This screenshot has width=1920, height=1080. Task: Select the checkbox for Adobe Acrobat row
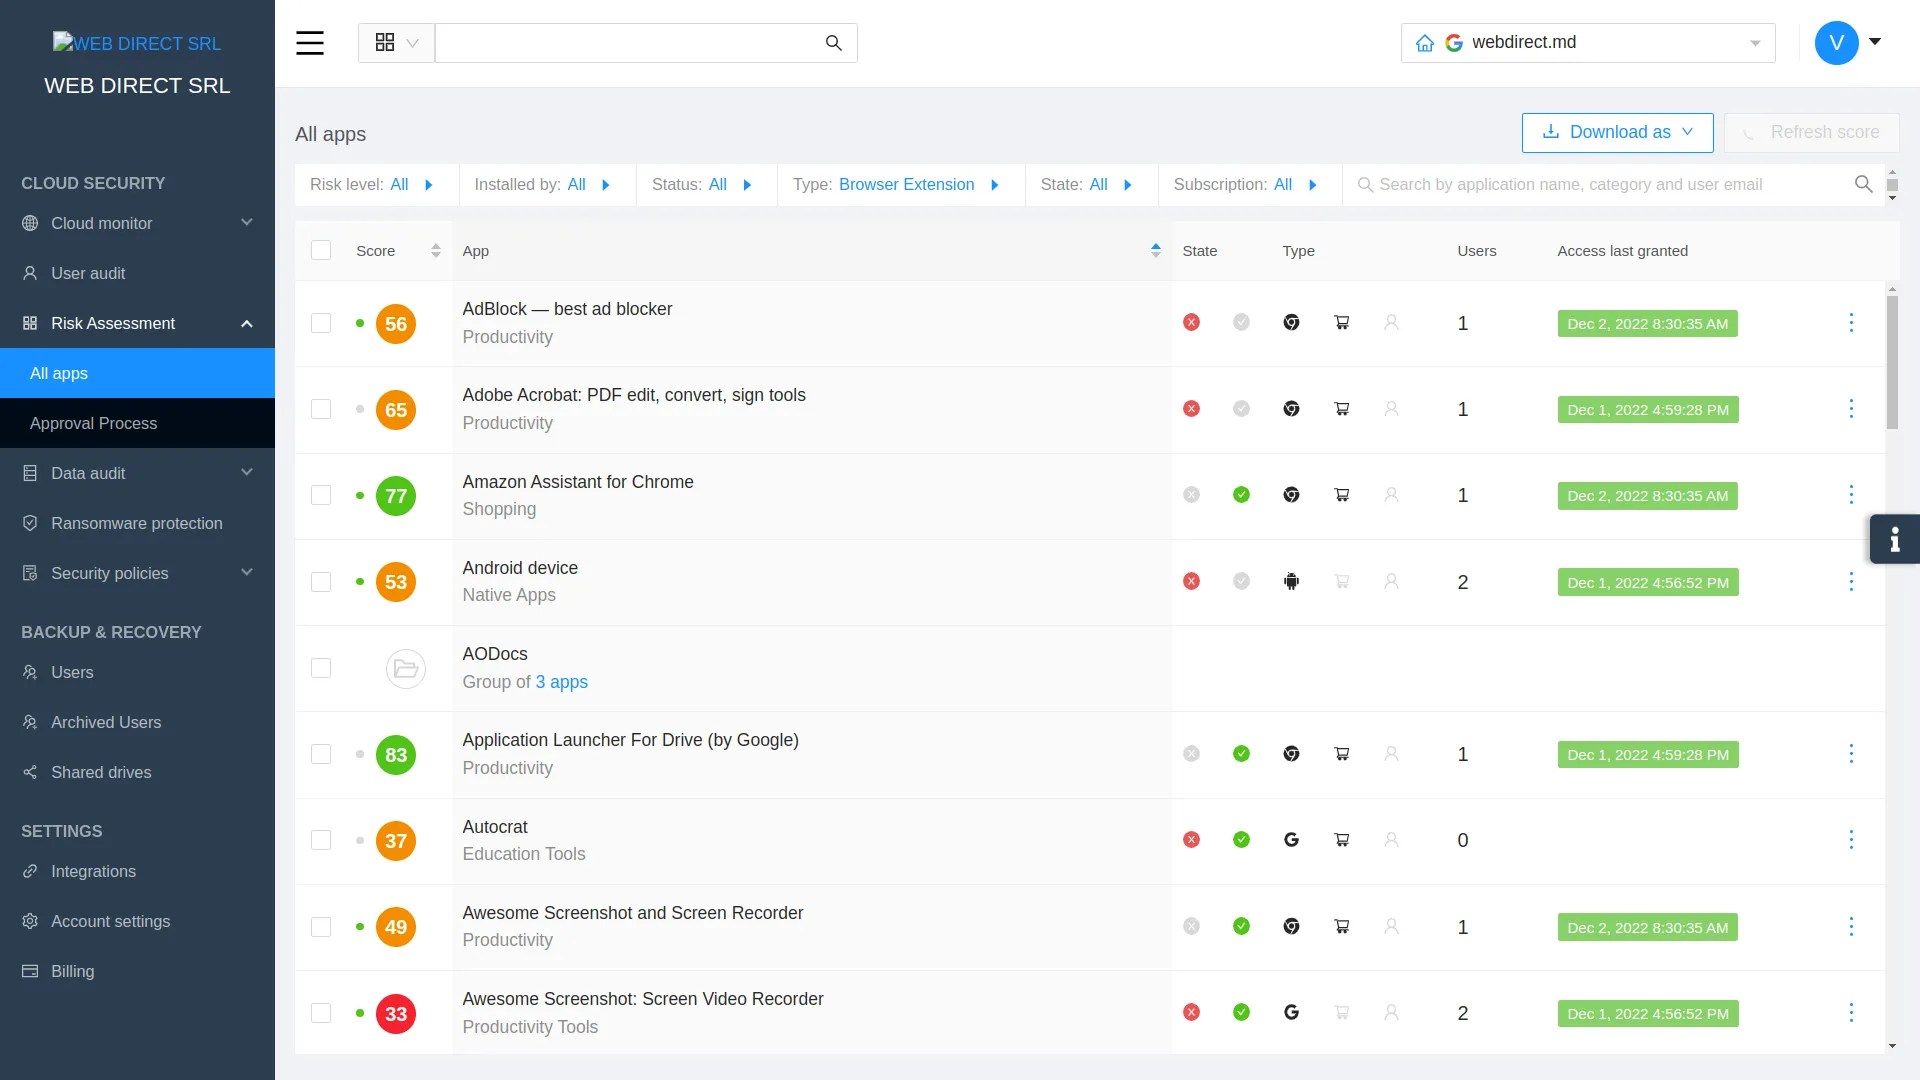pyautogui.click(x=320, y=409)
